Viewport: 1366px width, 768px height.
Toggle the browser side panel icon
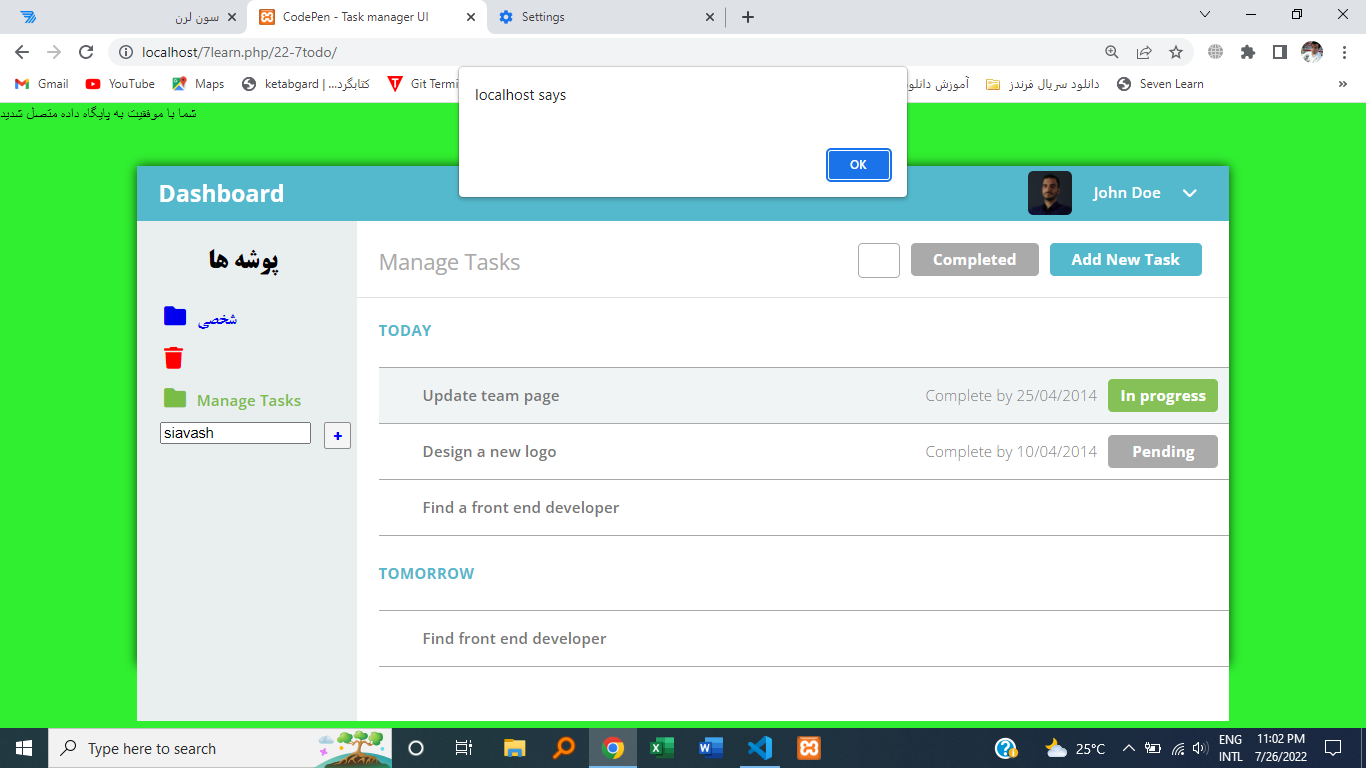click(x=1279, y=52)
